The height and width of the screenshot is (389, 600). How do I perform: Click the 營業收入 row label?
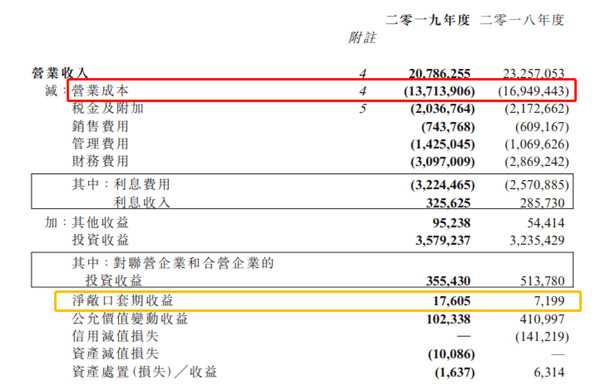[60, 73]
